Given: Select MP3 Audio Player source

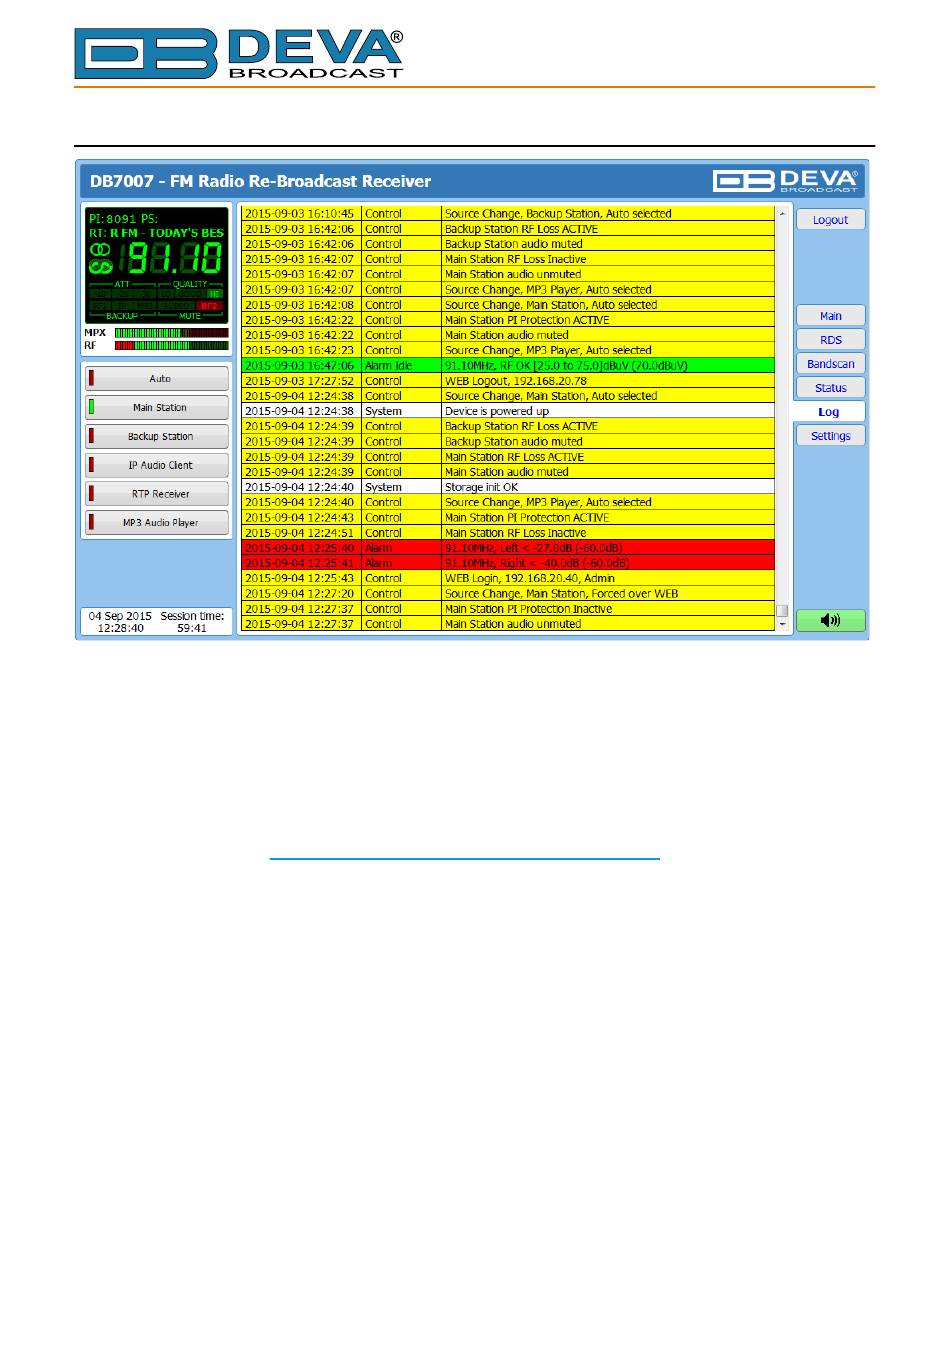Looking at the screenshot, I should [x=157, y=523].
